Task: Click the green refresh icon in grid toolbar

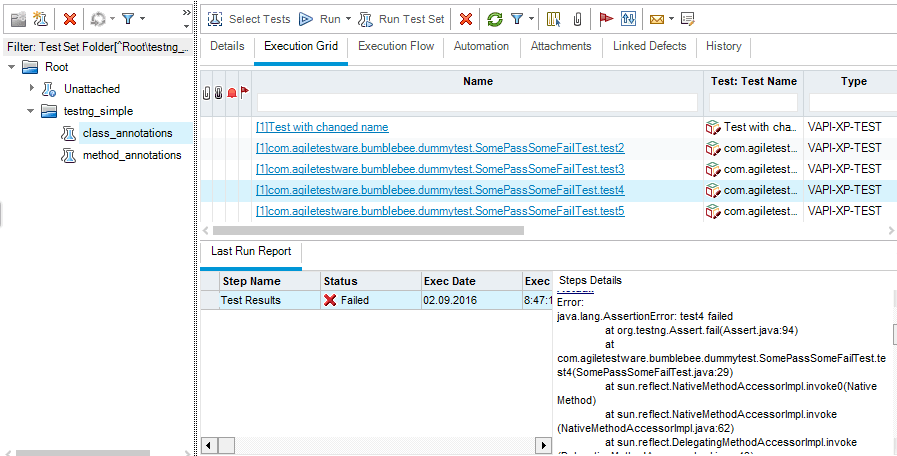Action: [x=494, y=19]
